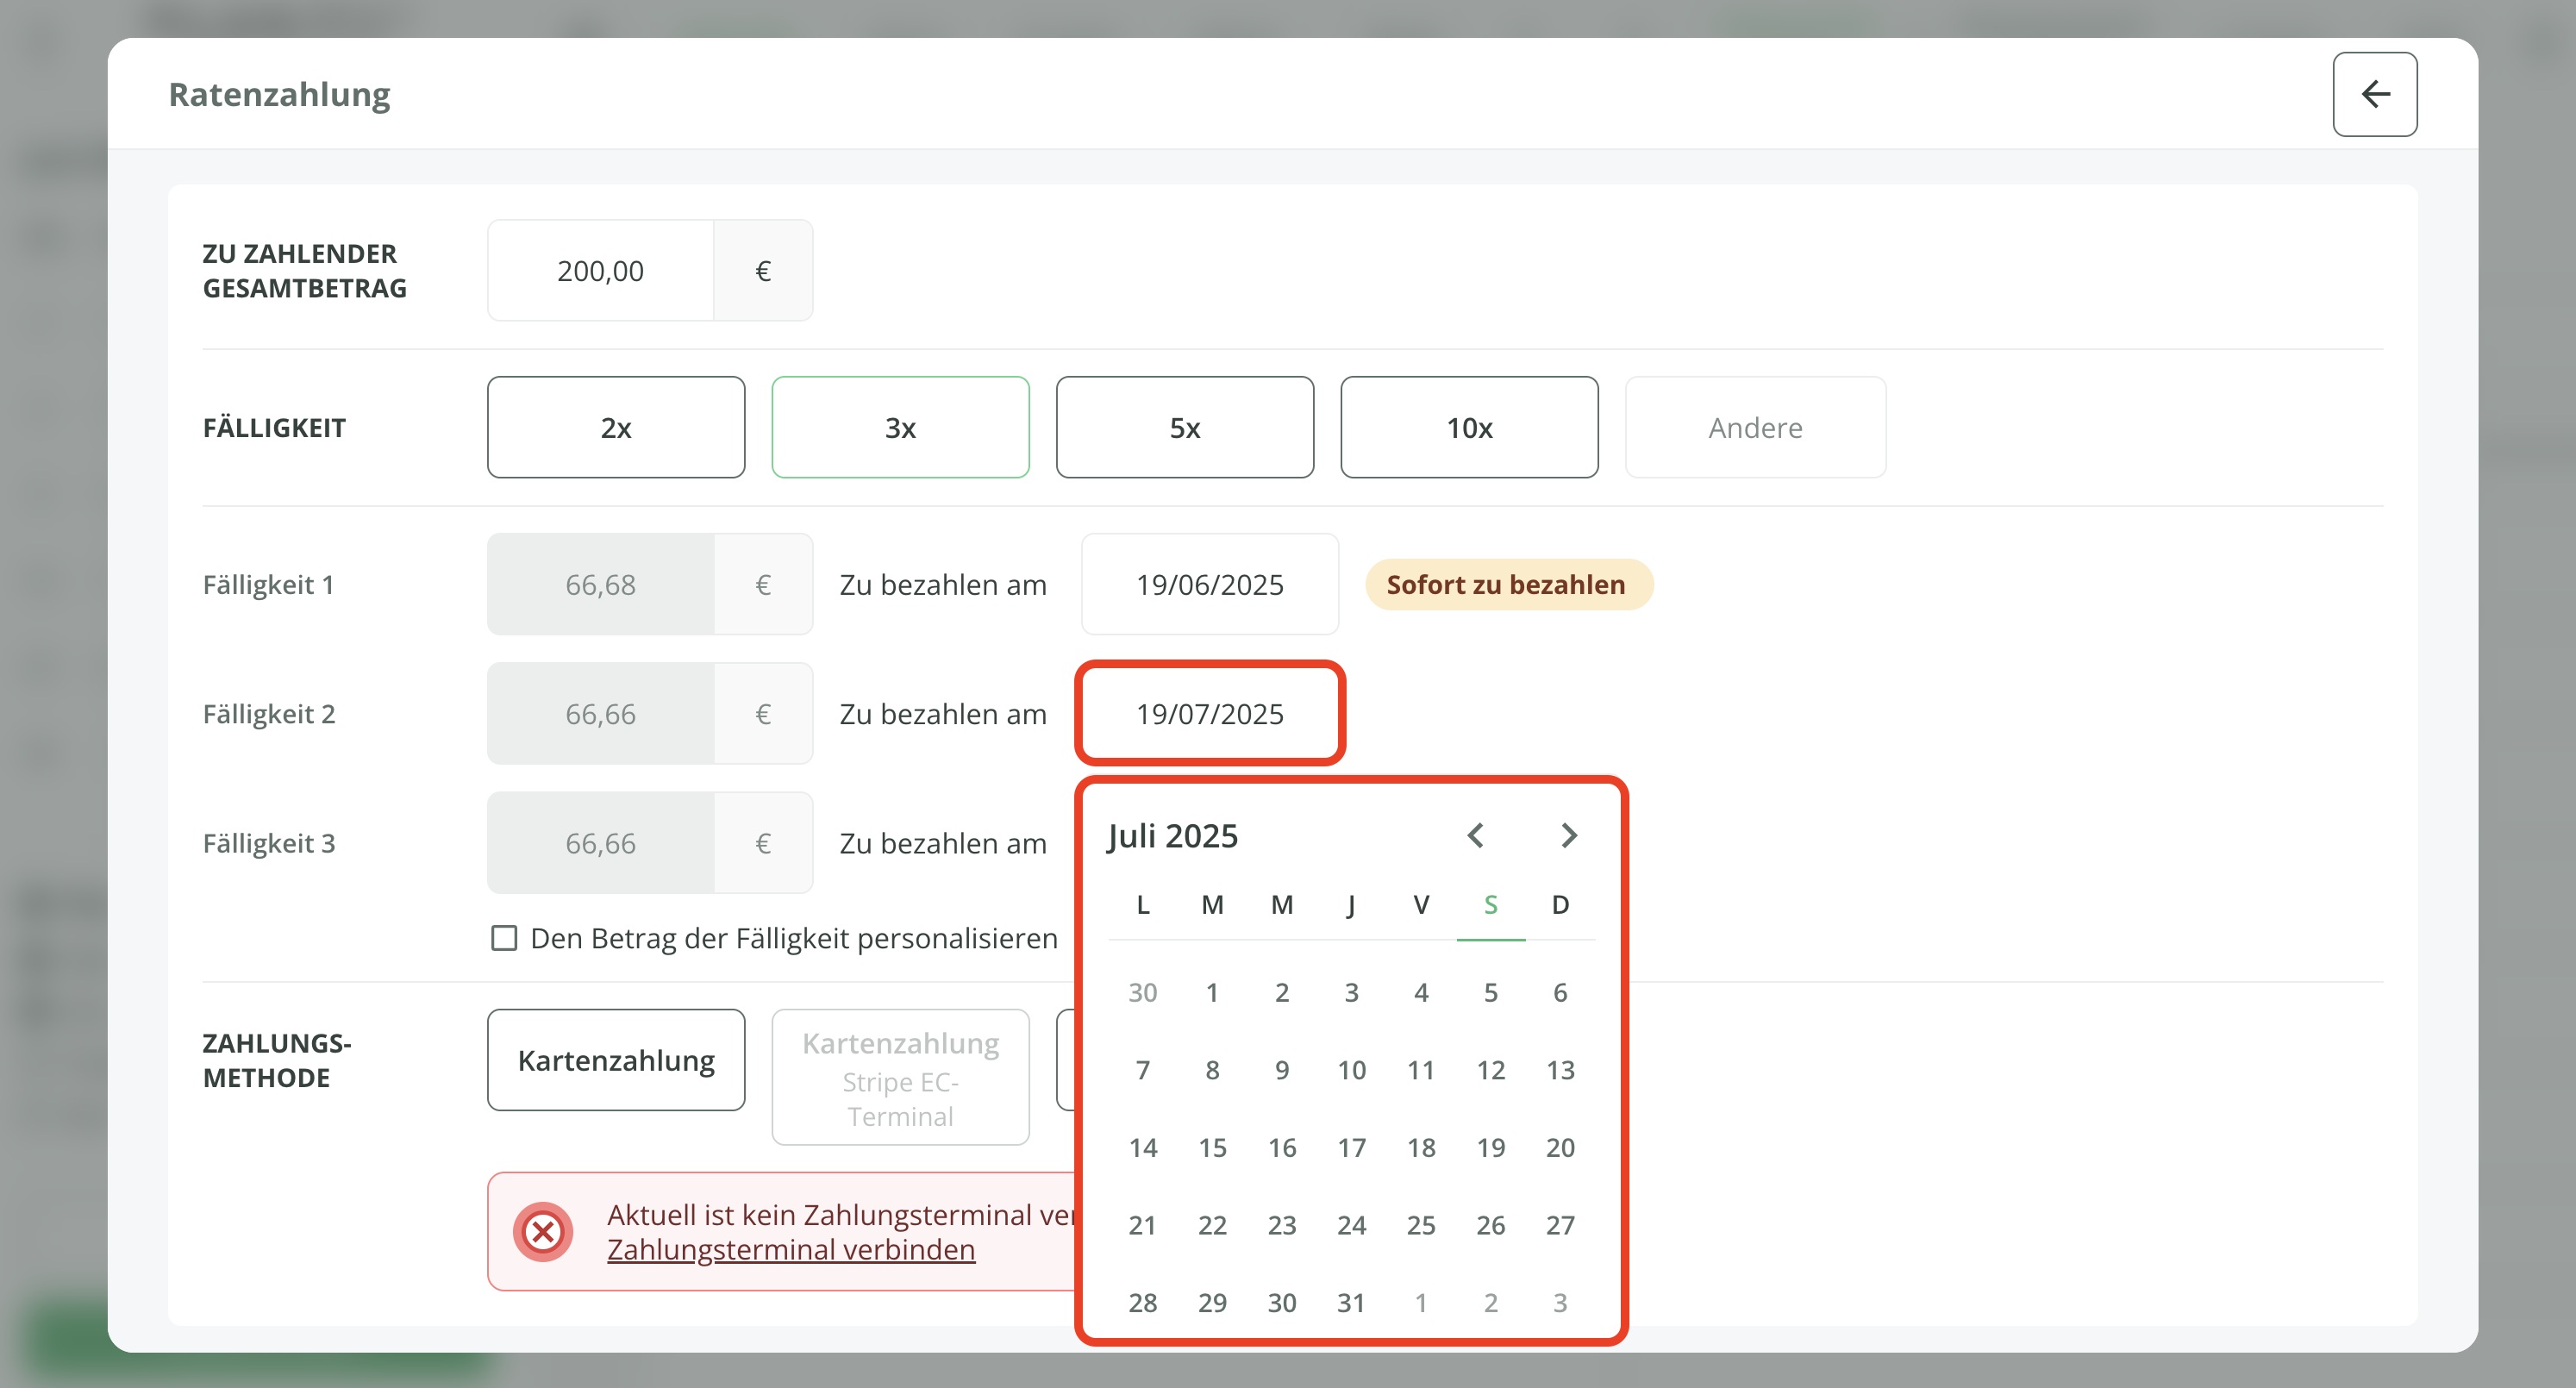Screen dimensions: 2576x1388
Task: Choose the 5x installment option
Action: [x=1184, y=427]
